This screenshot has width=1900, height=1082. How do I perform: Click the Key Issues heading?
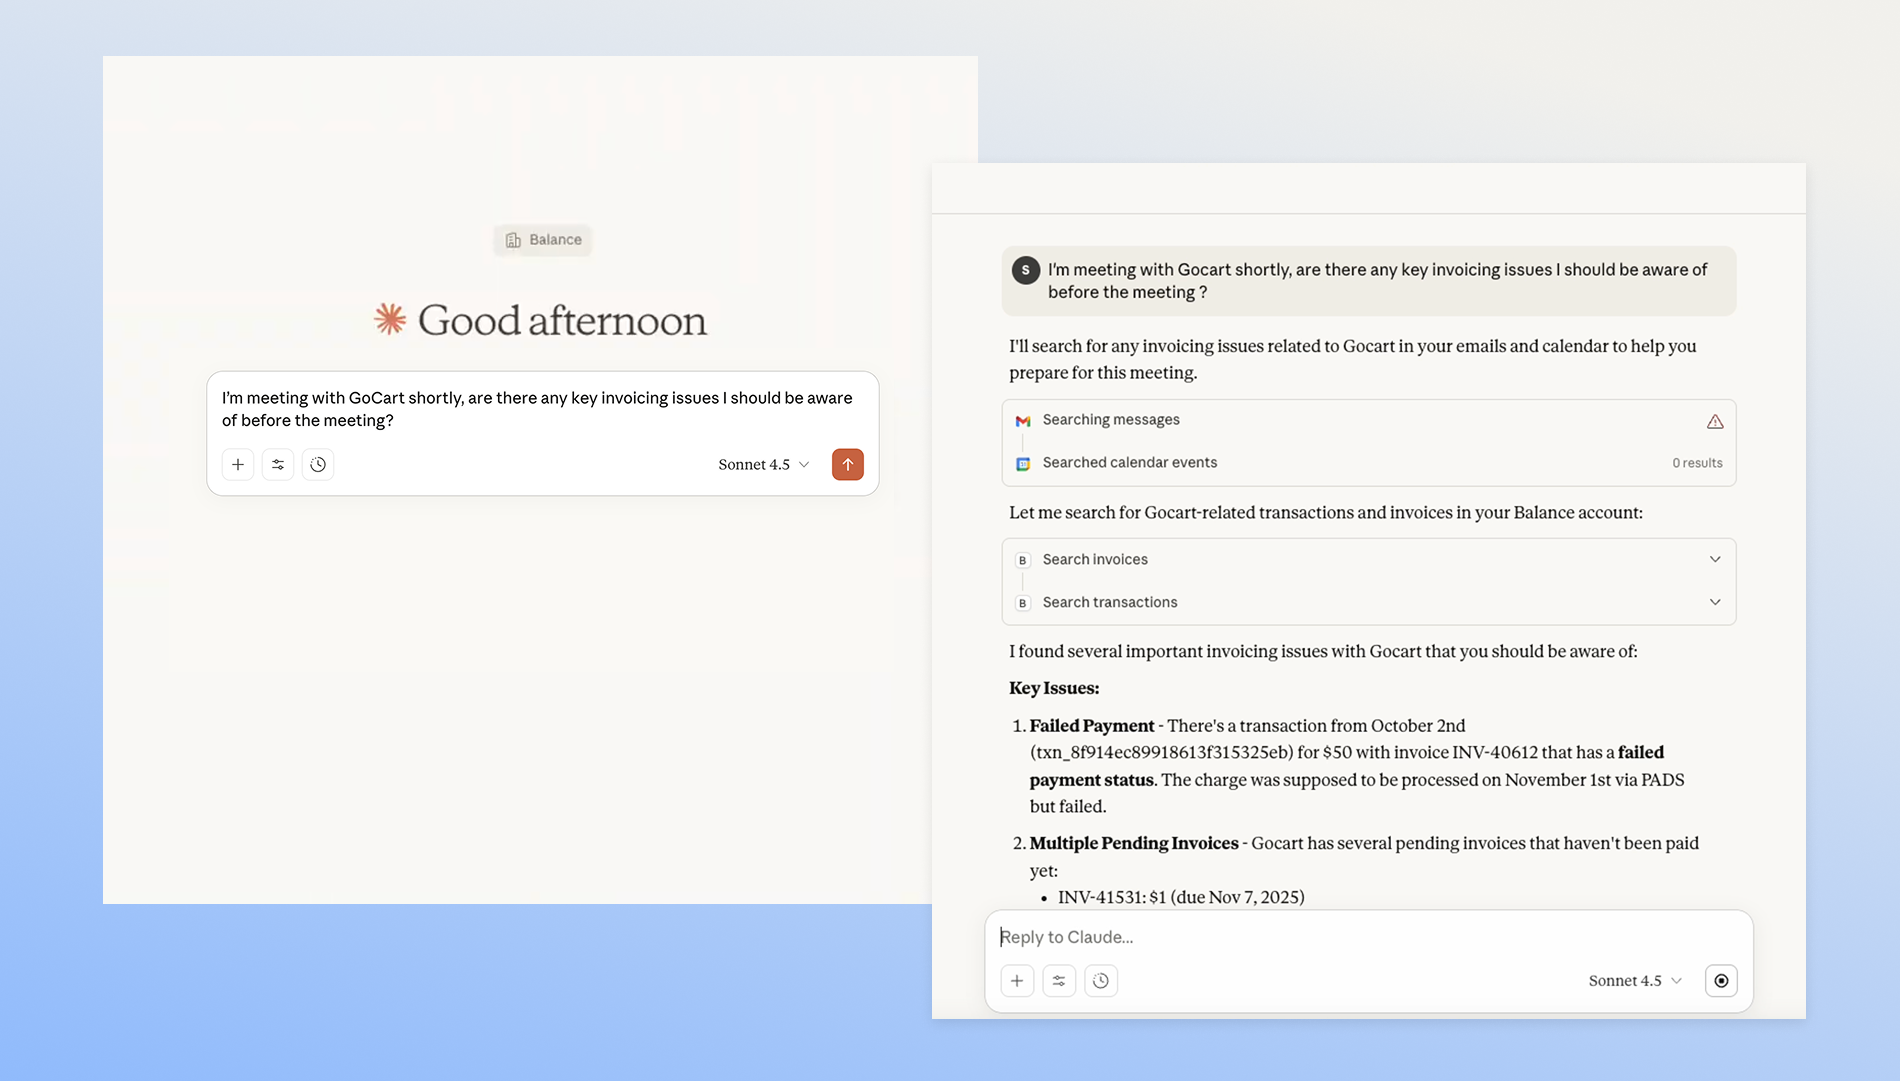click(x=1054, y=688)
